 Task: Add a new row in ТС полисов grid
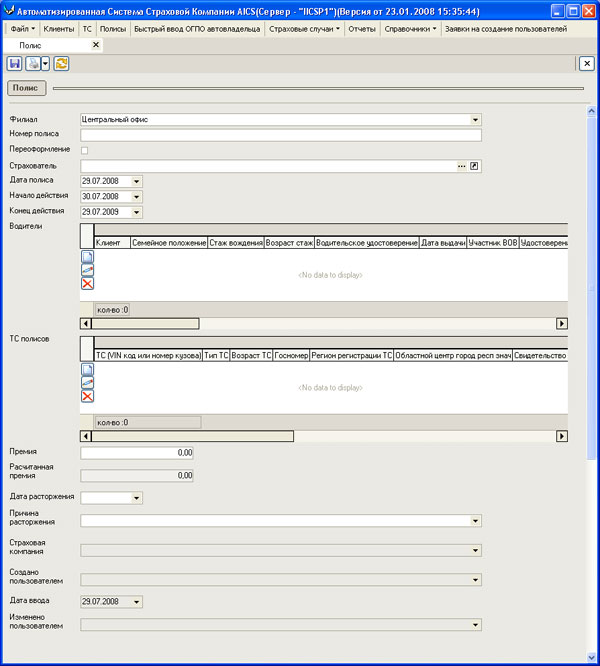click(87, 370)
